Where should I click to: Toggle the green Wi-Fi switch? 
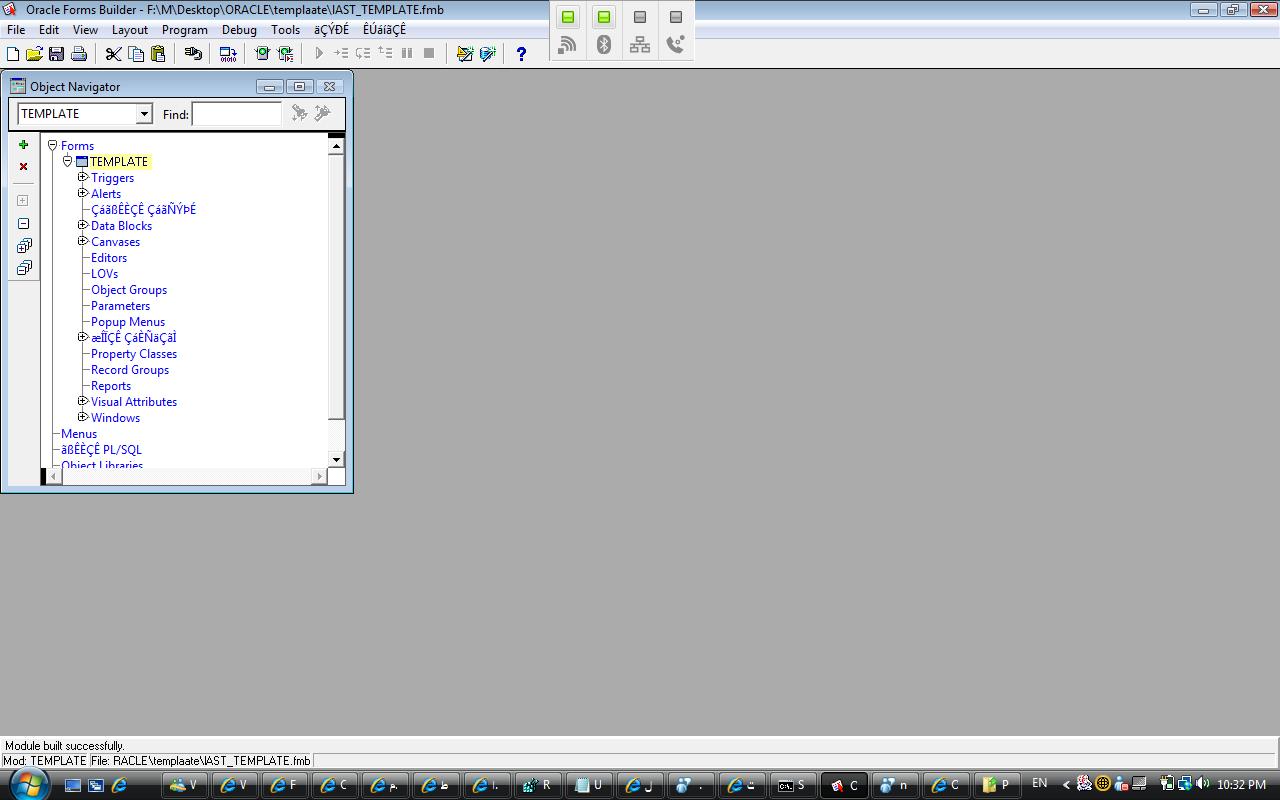[x=568, y=17]
